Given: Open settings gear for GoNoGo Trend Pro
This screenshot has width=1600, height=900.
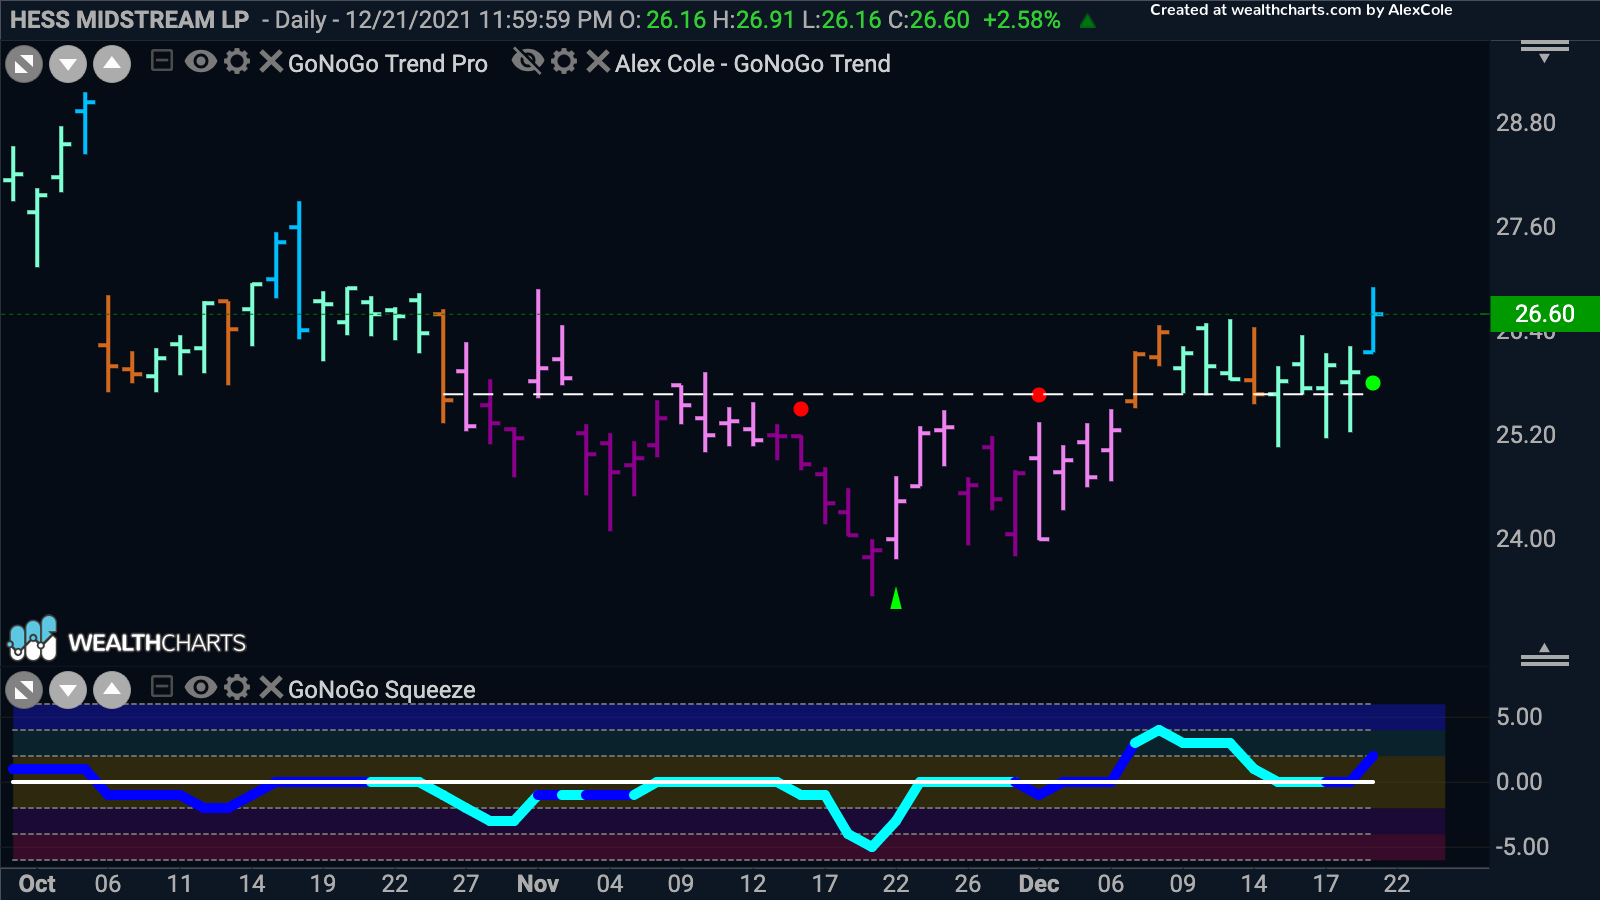Looking at the screenshot, I should (x=237, y=62).
